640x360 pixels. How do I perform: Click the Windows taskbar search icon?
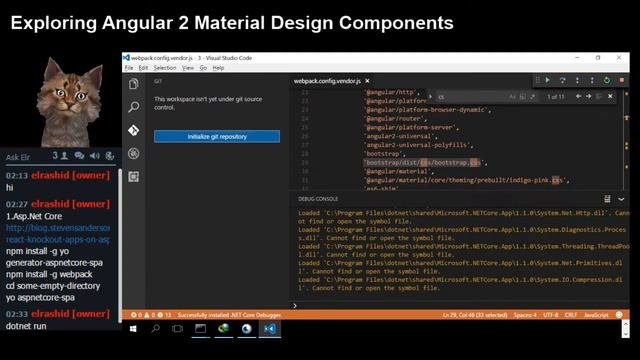coord(156,329)
